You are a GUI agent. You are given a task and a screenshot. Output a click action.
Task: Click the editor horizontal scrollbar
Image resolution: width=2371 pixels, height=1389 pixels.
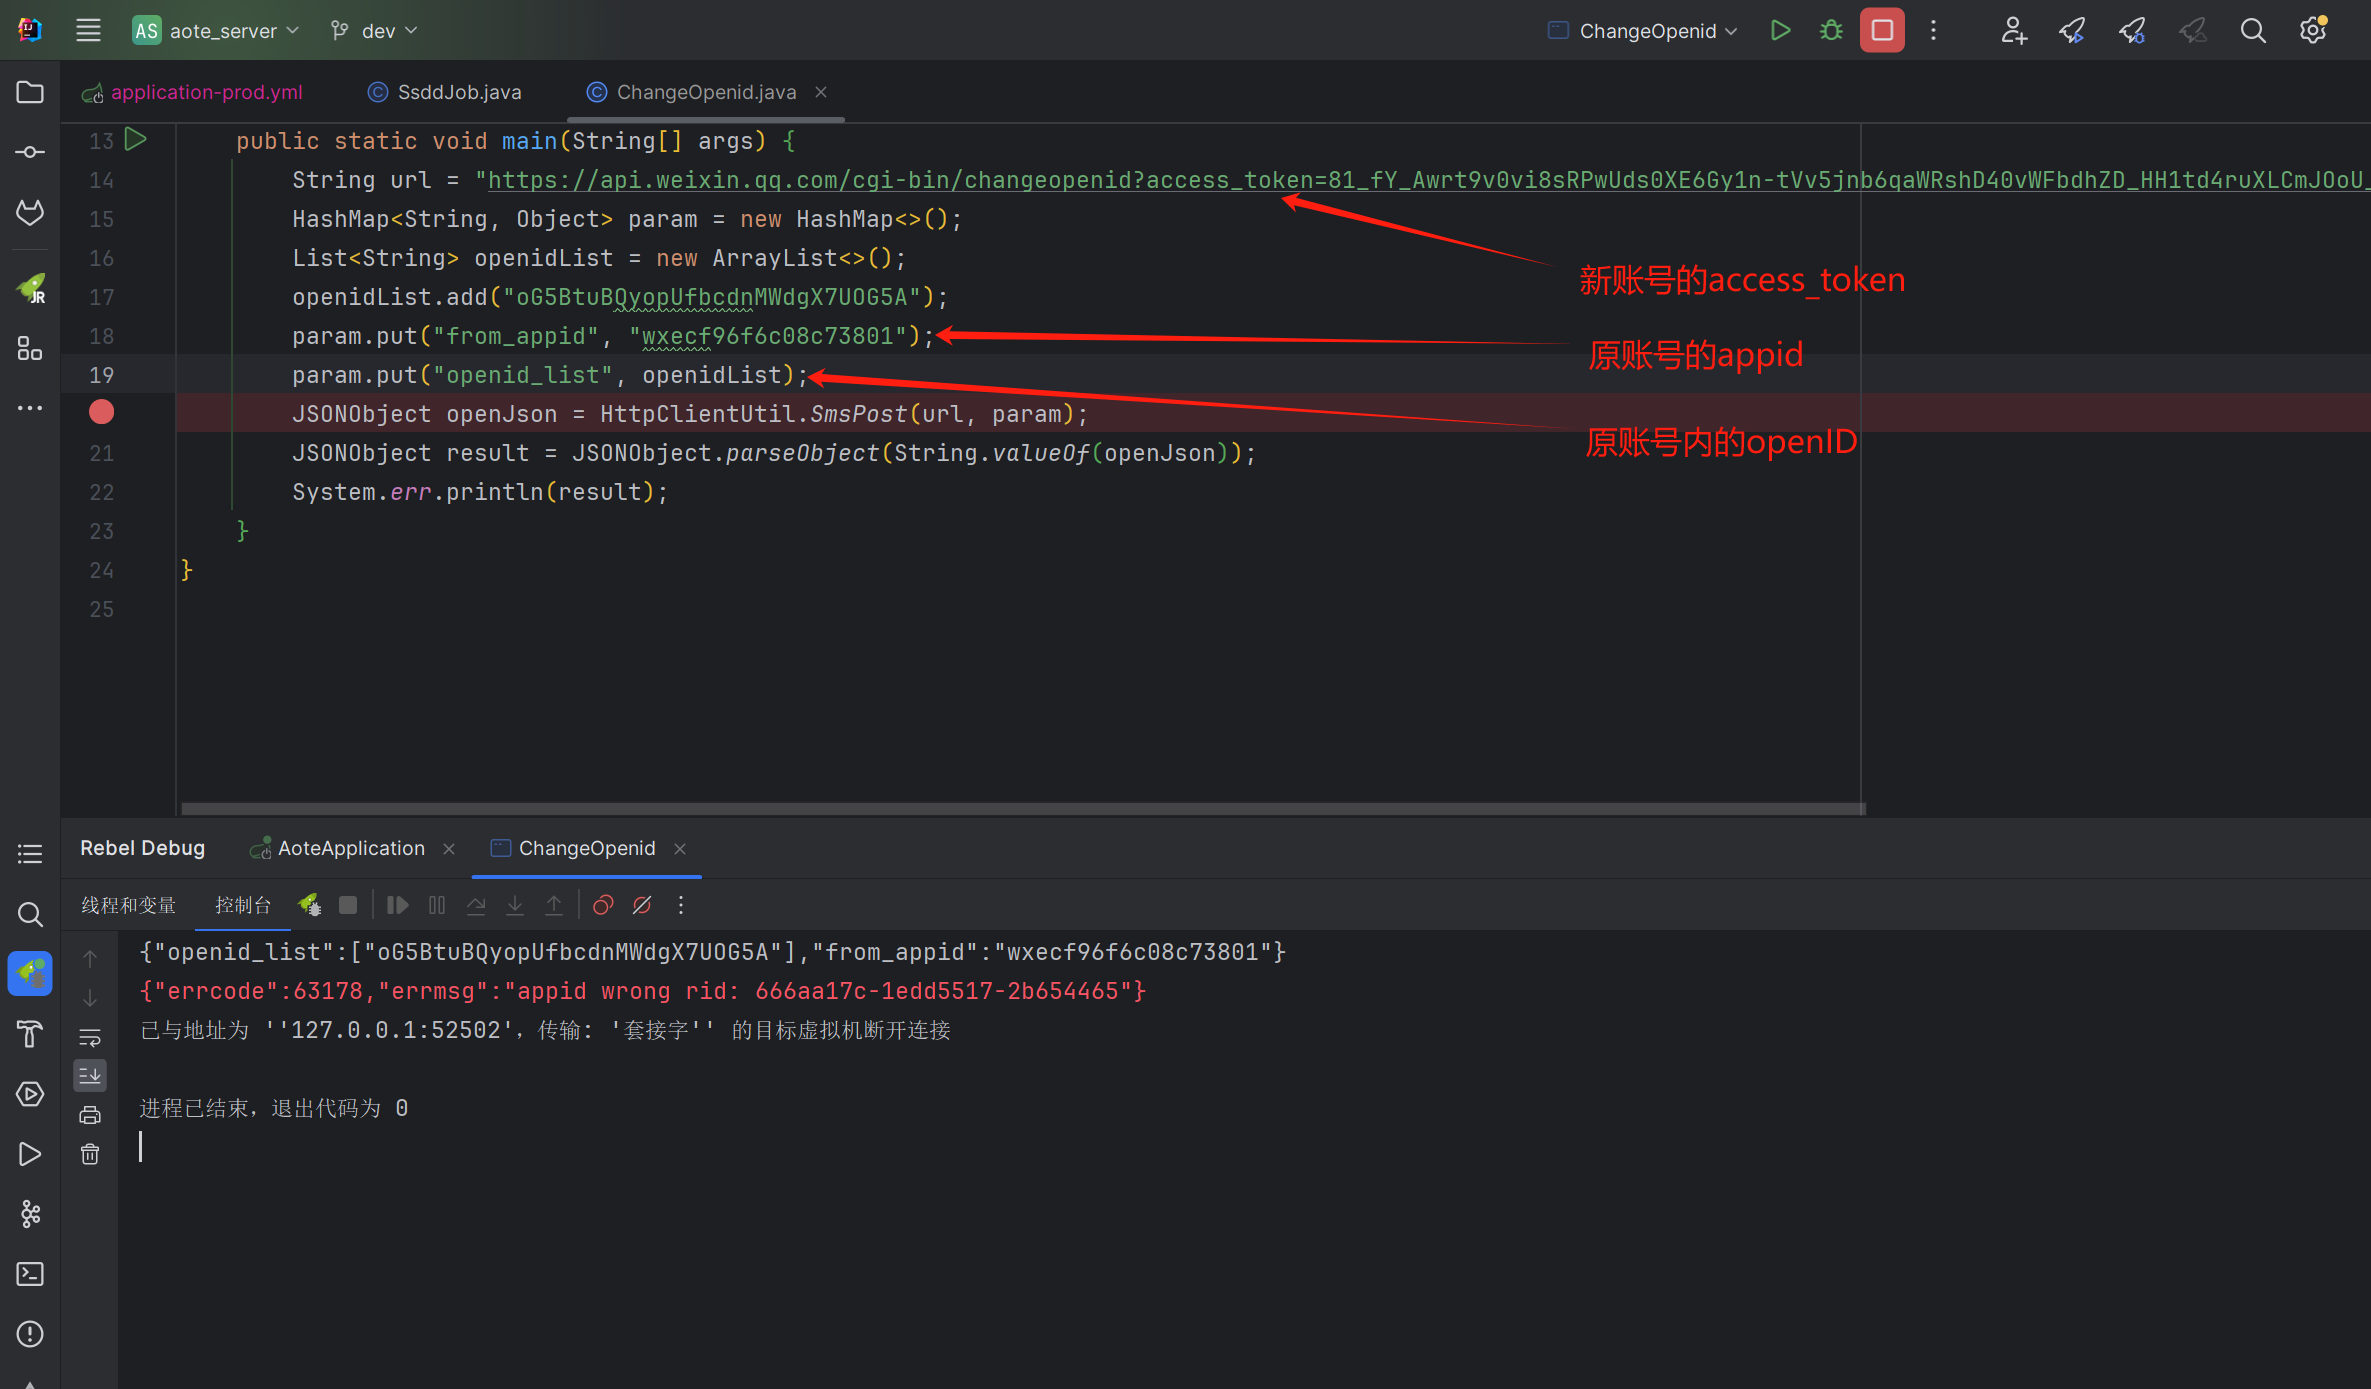[1020, 808]
